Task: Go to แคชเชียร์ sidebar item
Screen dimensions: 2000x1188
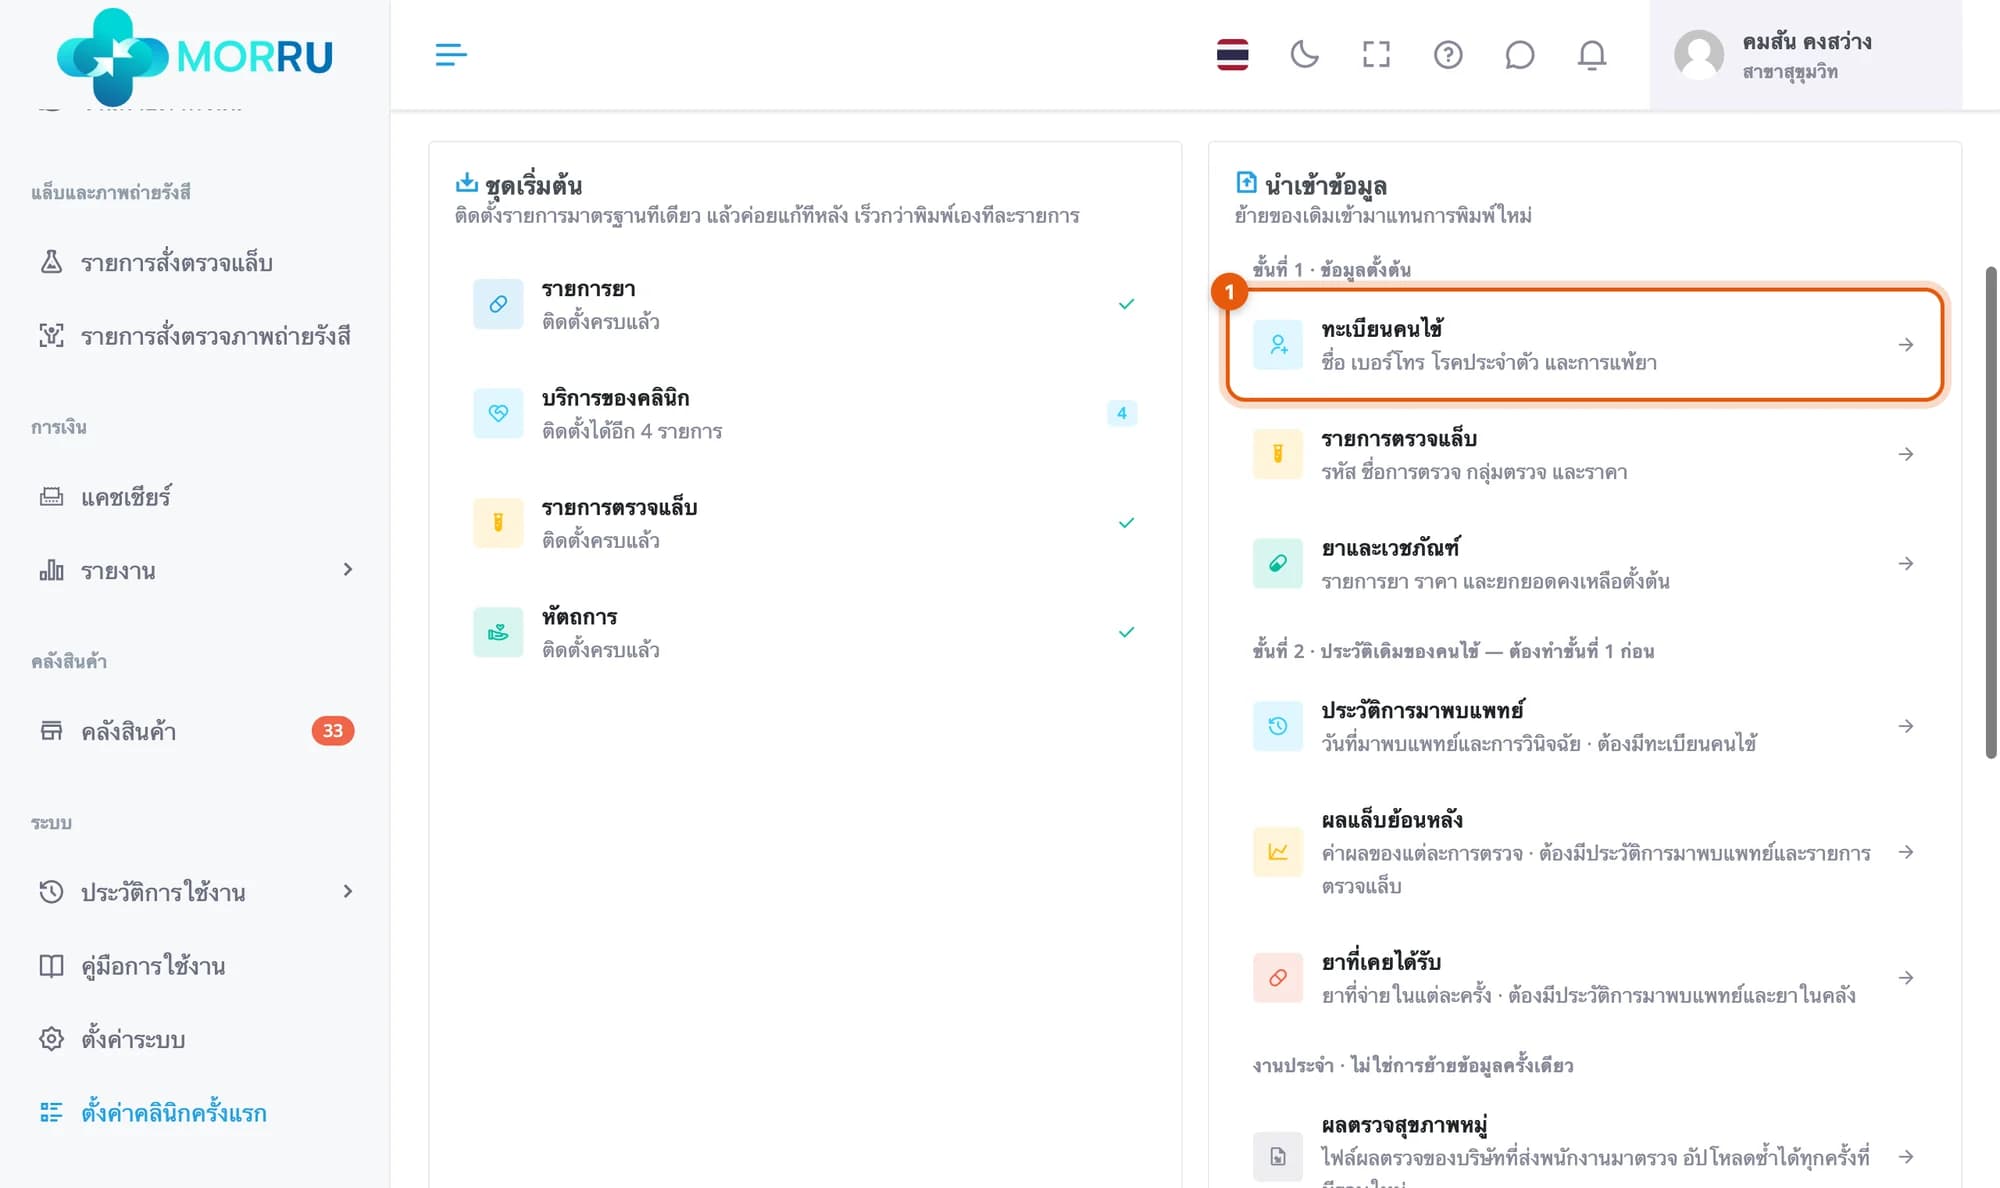Action: pyautogui.click(x=195, y=496)
